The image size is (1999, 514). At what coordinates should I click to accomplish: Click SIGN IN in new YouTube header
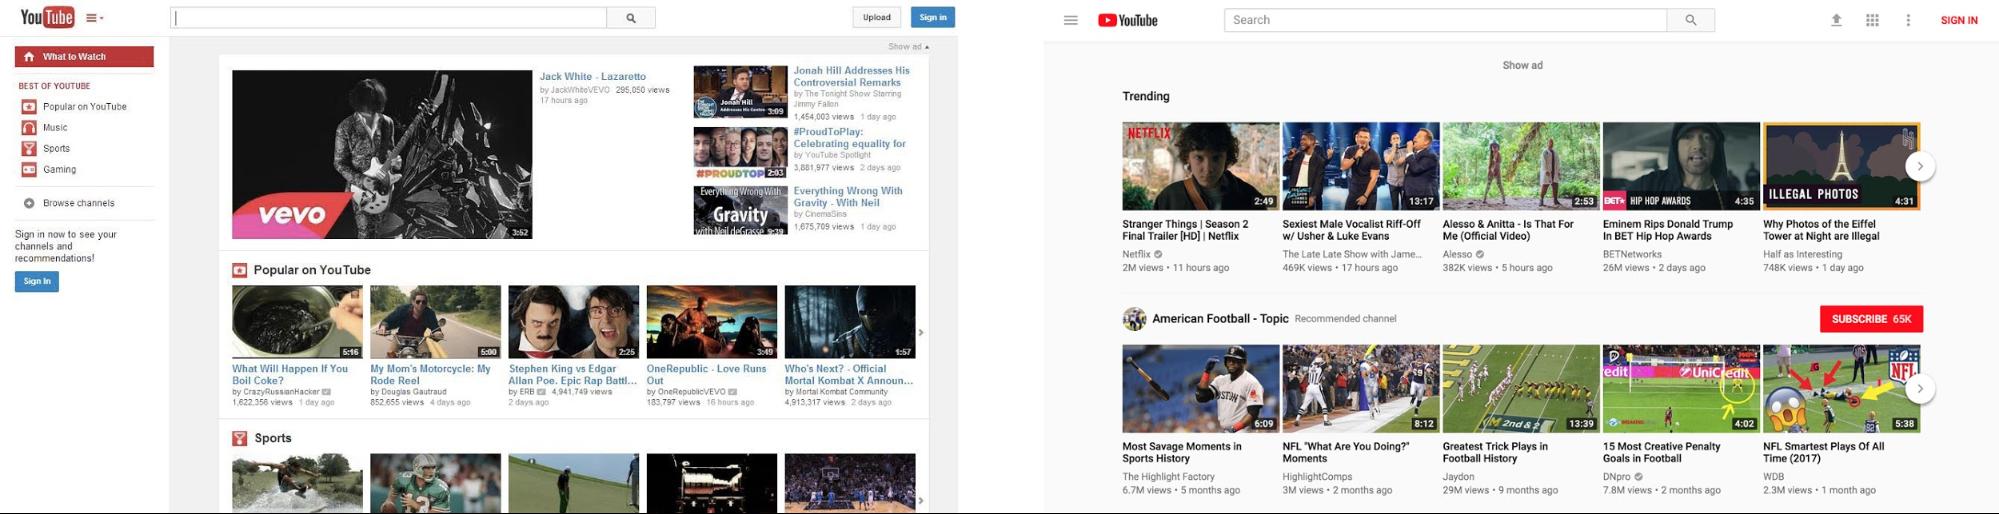[1959, 20]
